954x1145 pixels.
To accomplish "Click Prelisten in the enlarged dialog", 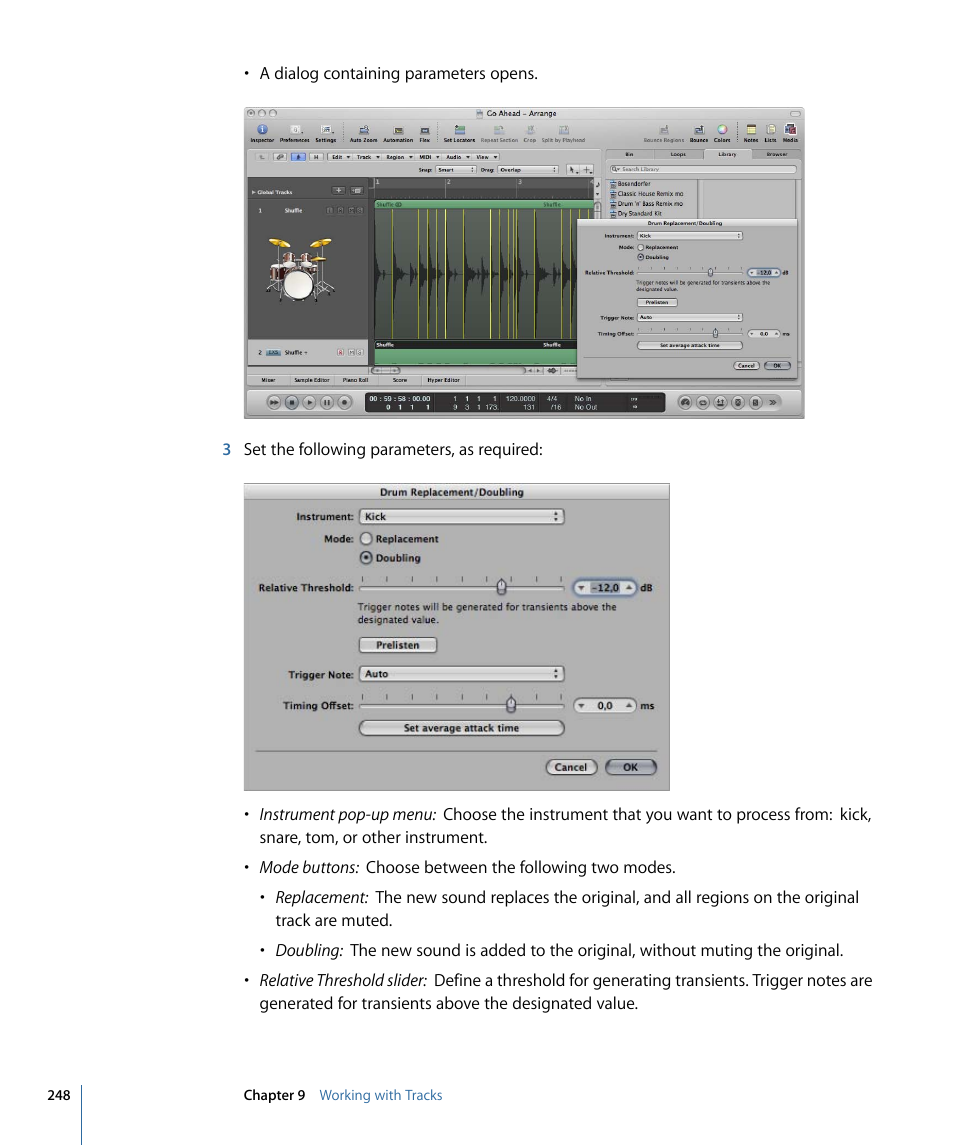I will (x=398, y=645).
